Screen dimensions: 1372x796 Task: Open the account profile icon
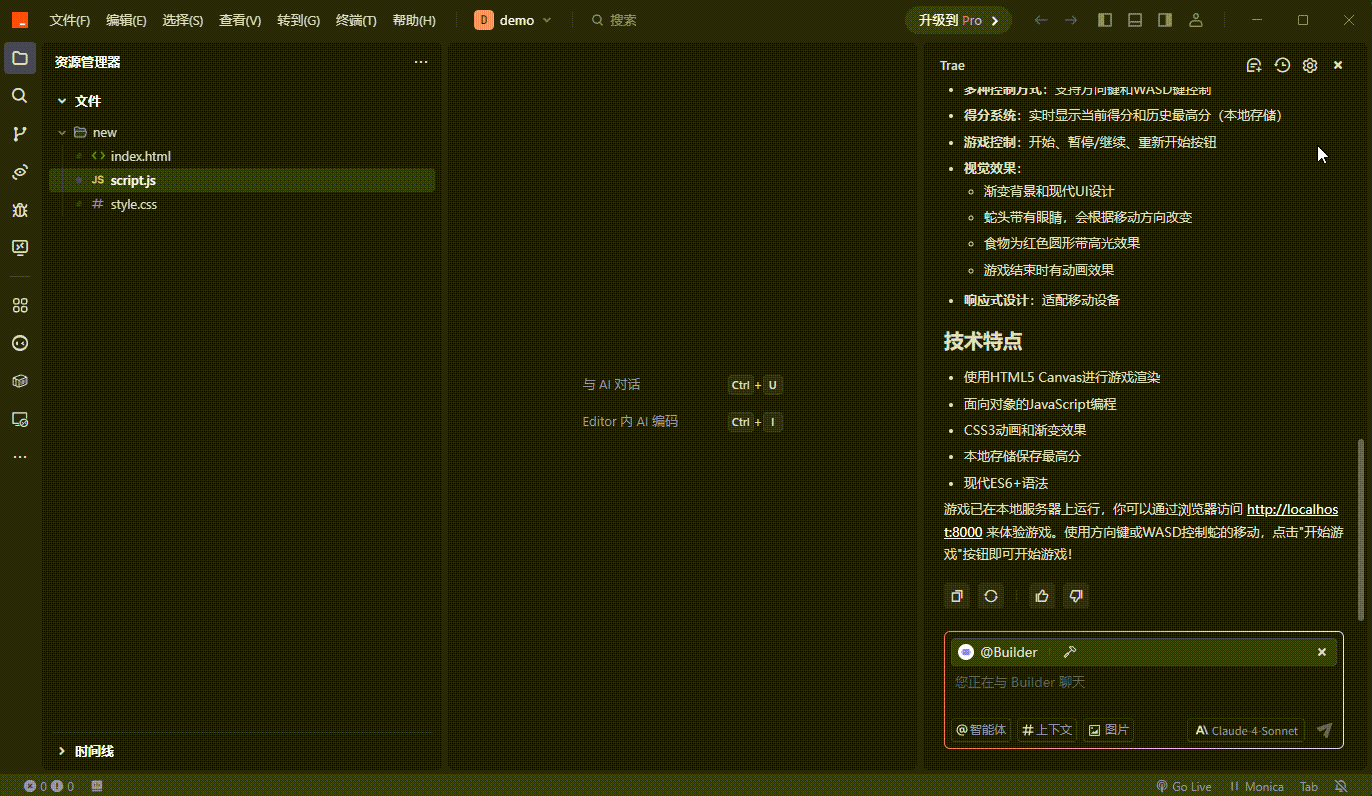click(1196, 20)
